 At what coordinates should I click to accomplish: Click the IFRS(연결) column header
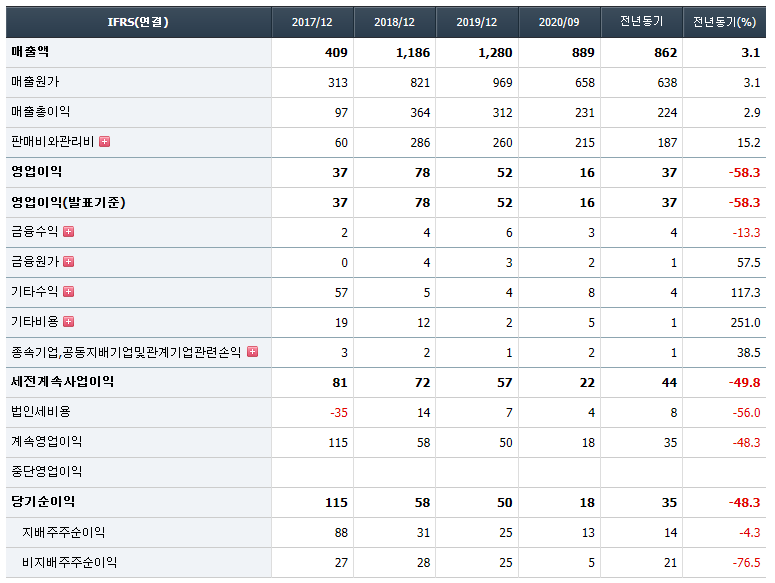point(138,22)
